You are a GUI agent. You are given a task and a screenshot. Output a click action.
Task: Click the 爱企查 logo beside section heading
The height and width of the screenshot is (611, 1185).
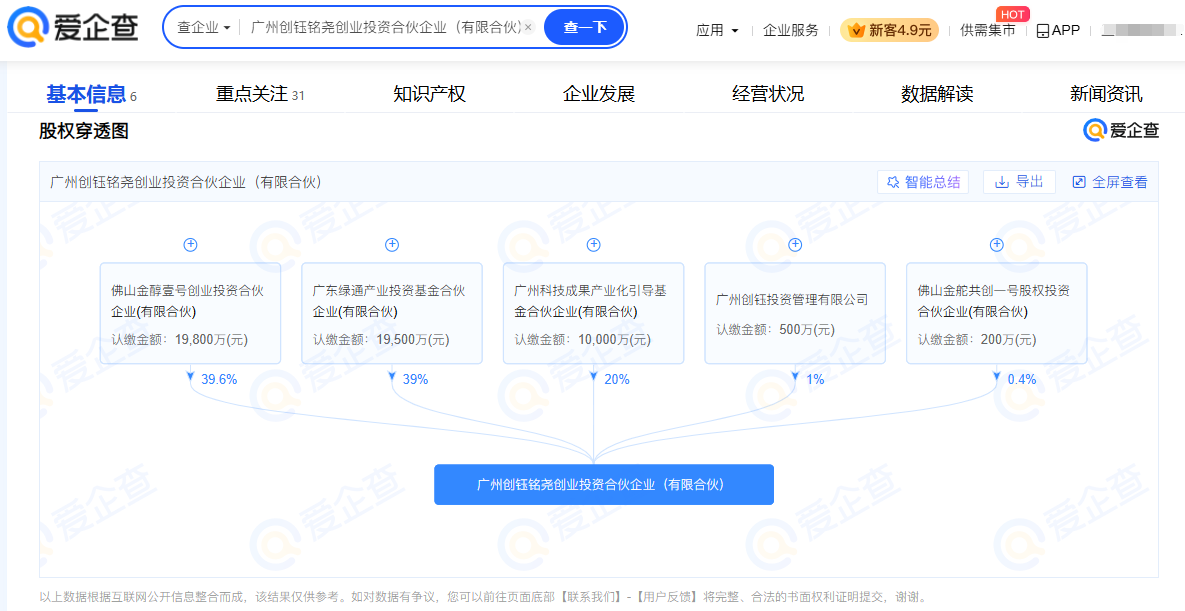coord(1121,130)
